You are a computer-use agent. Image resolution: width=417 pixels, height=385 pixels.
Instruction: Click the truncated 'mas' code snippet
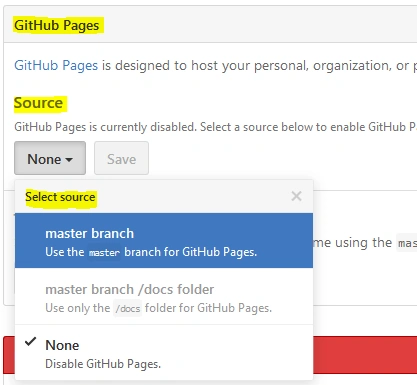pyautogui.click(x=407, y=243)
